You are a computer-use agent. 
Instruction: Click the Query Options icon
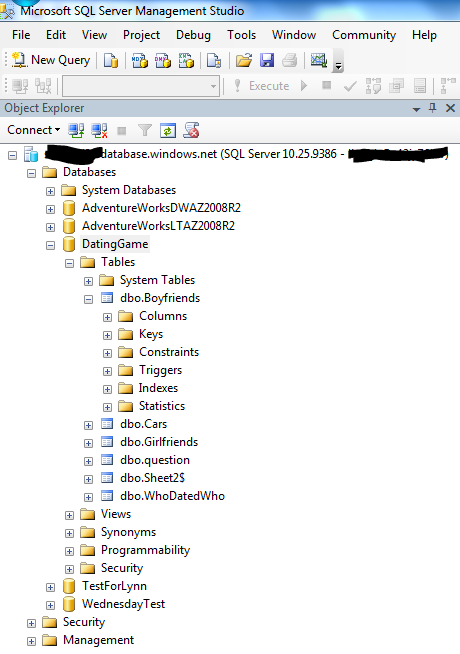tap(396, 86)
